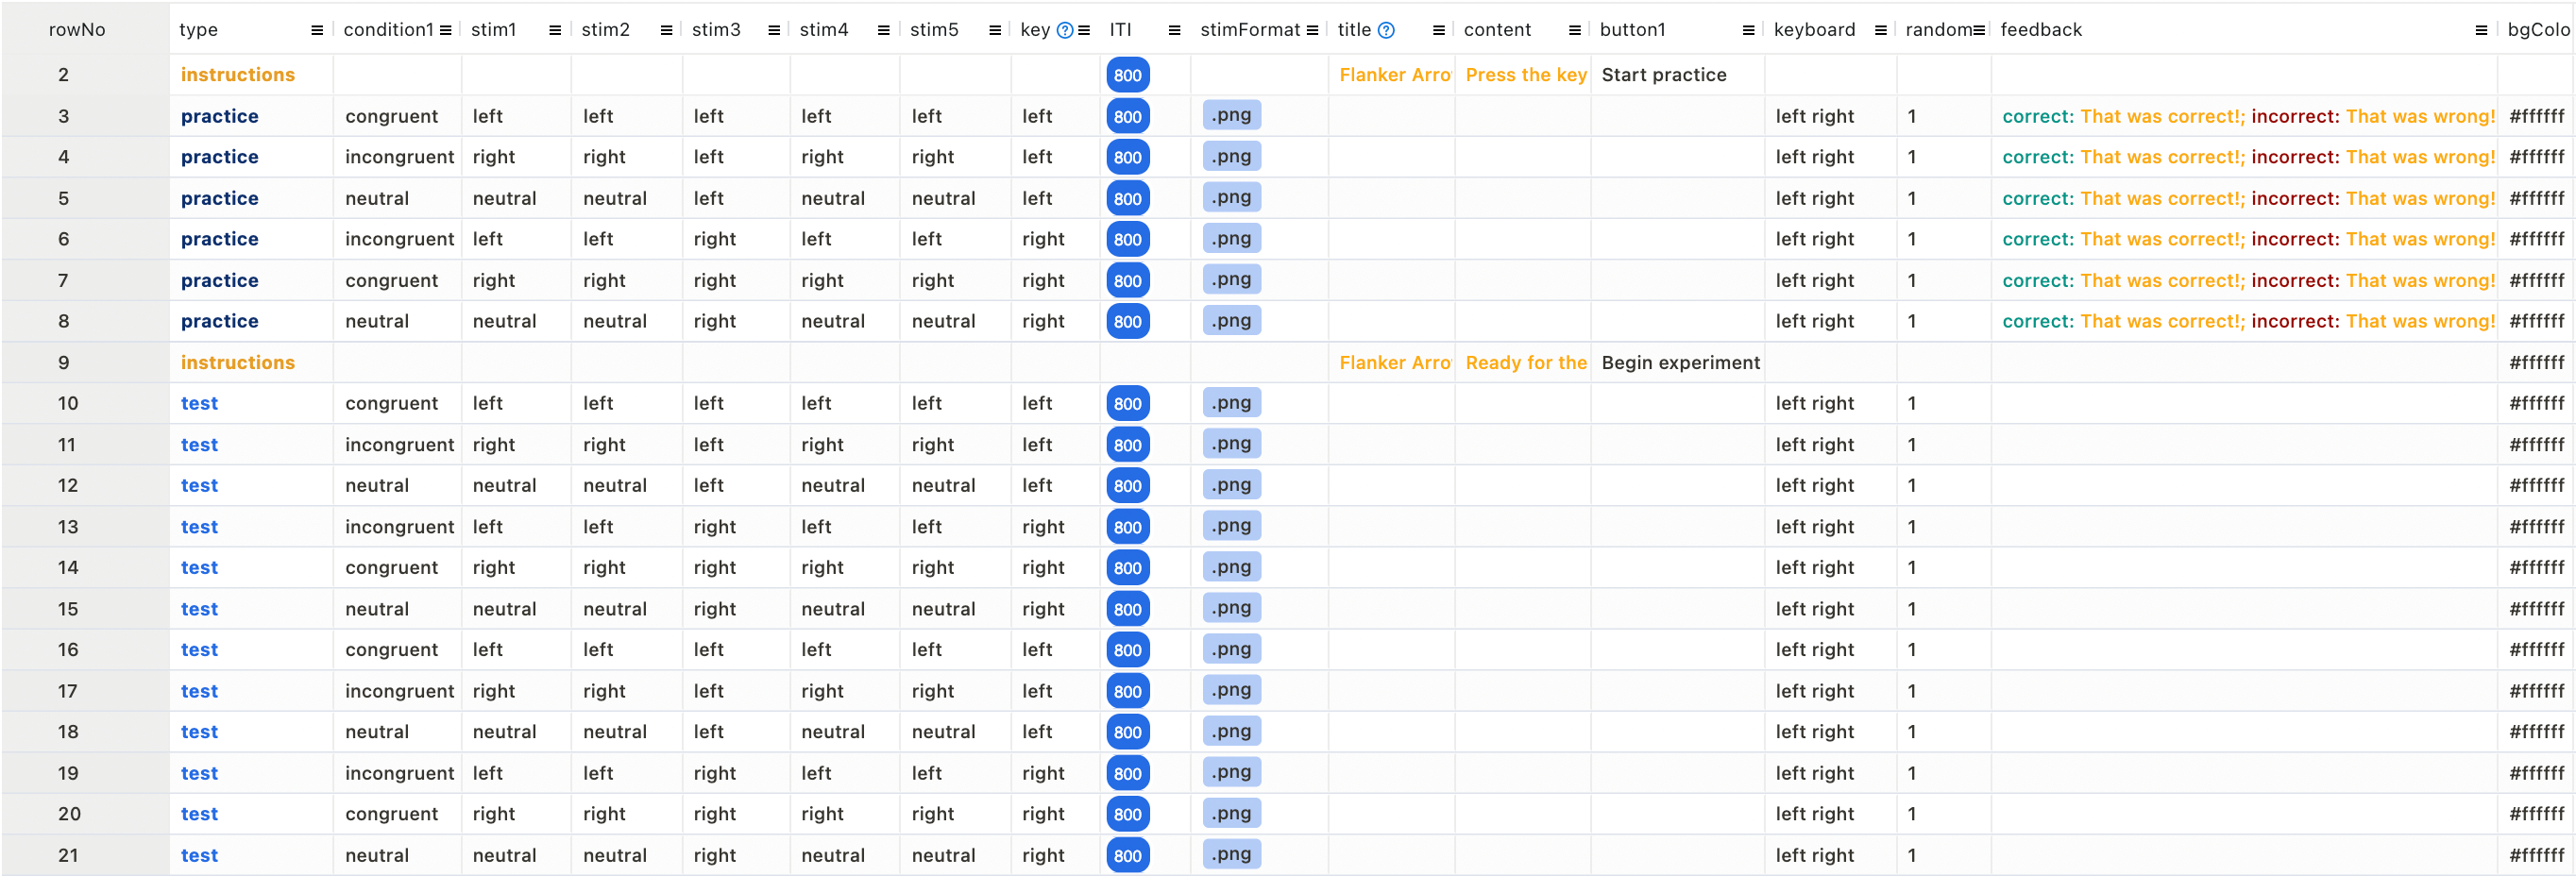Image resolution: width=2576 pixels, height=876 pixels.
Task: Click the title column help question mark
Action: pos(1386,30)
